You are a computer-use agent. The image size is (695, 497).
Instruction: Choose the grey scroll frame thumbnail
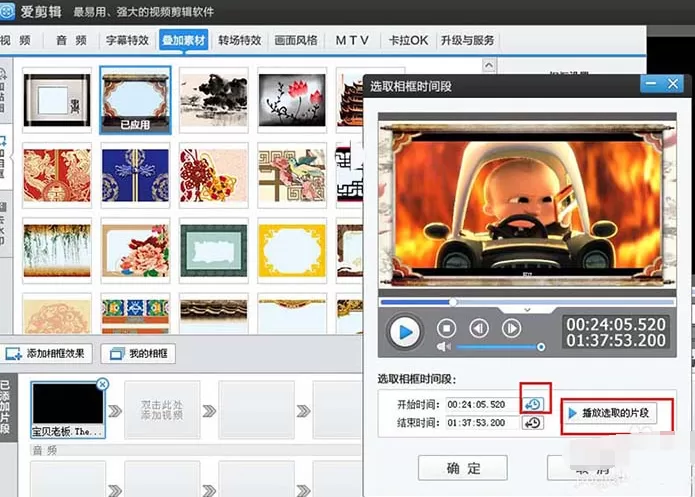(x=57, y=100)
